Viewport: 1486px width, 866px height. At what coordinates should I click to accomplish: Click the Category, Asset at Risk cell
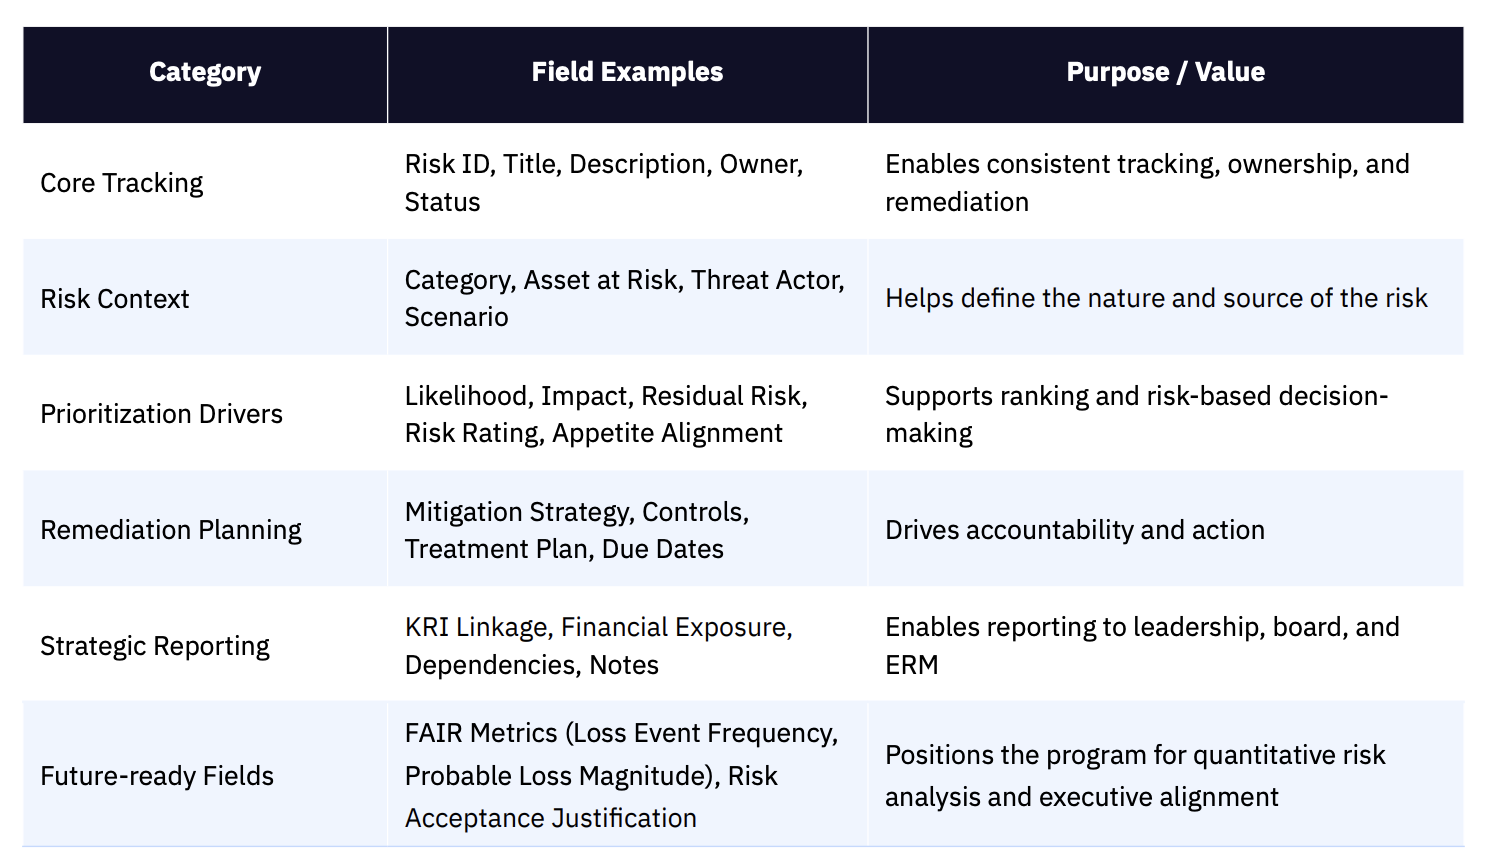coord(624,298)
